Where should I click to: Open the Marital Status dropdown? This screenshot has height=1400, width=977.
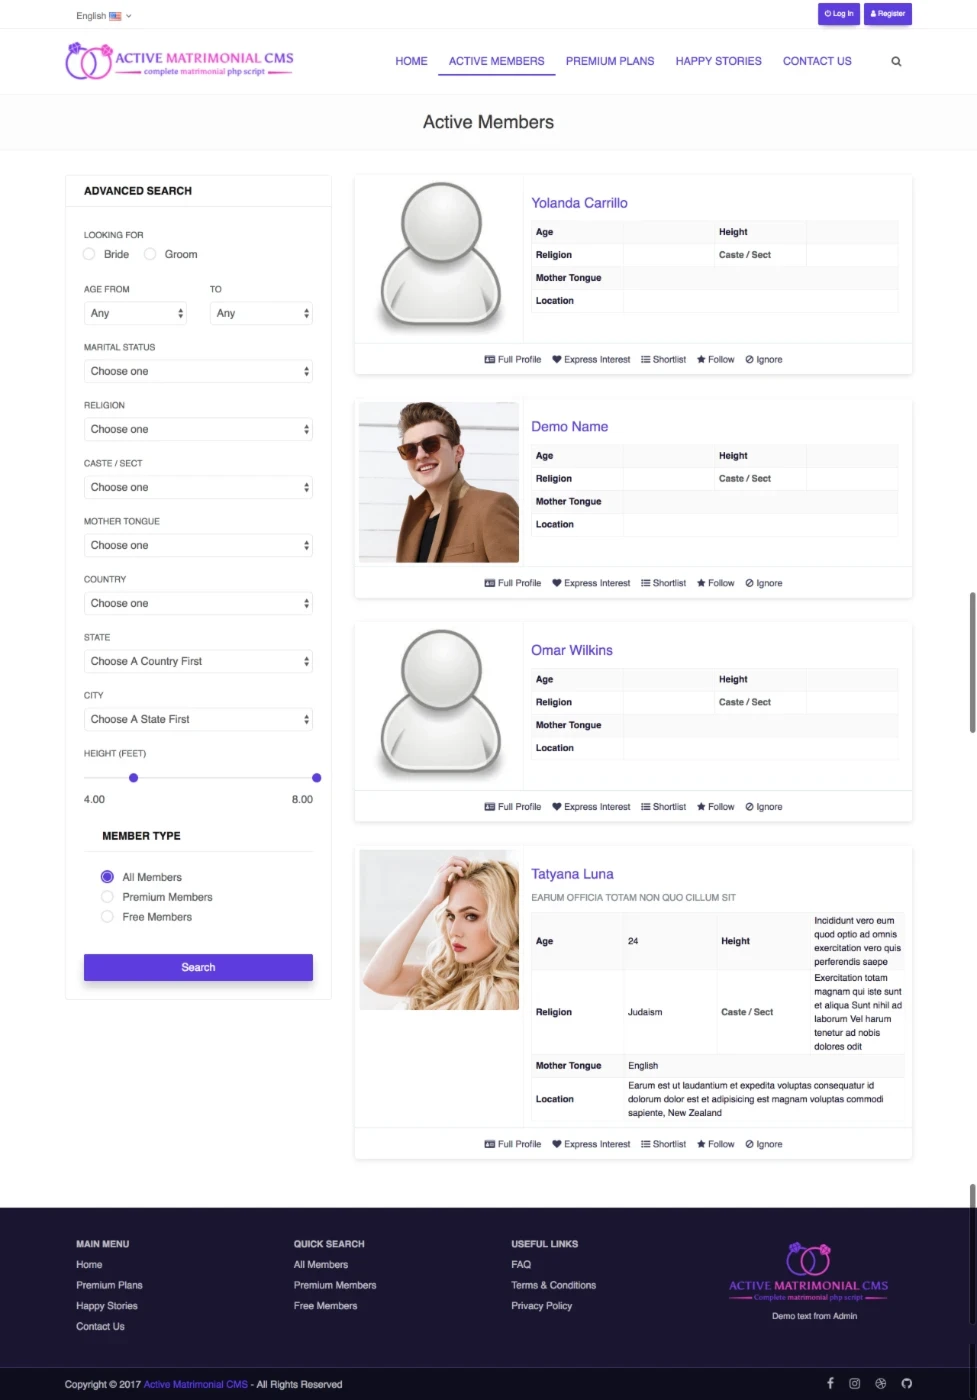point(198,371)
